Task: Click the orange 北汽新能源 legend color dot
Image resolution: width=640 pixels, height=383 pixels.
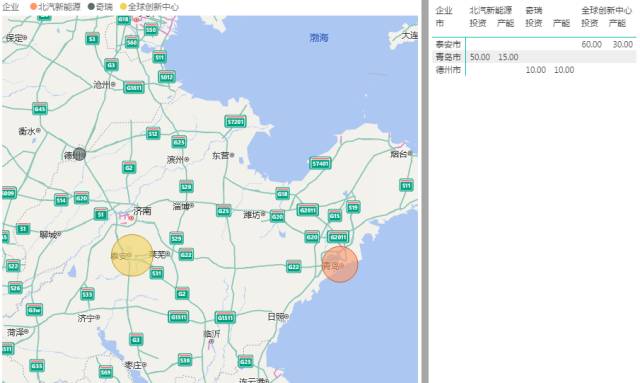Action: coord(34,7)
